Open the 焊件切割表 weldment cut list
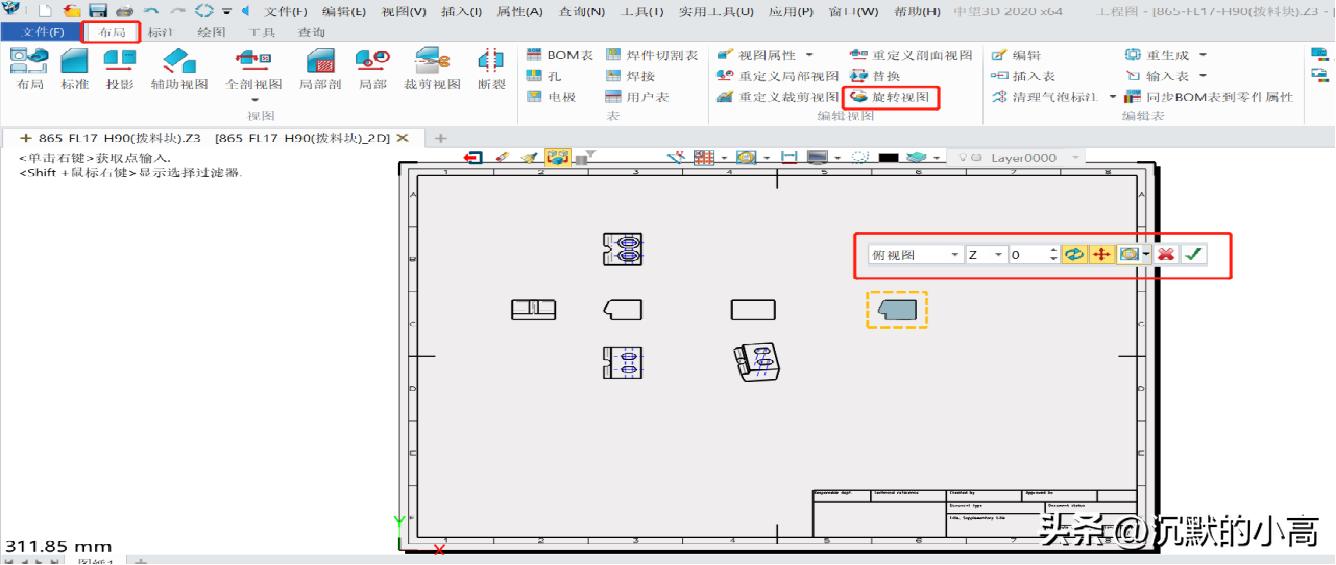Screen dimensions: 1336x565 pyautogui.click(x=652, y=55)
